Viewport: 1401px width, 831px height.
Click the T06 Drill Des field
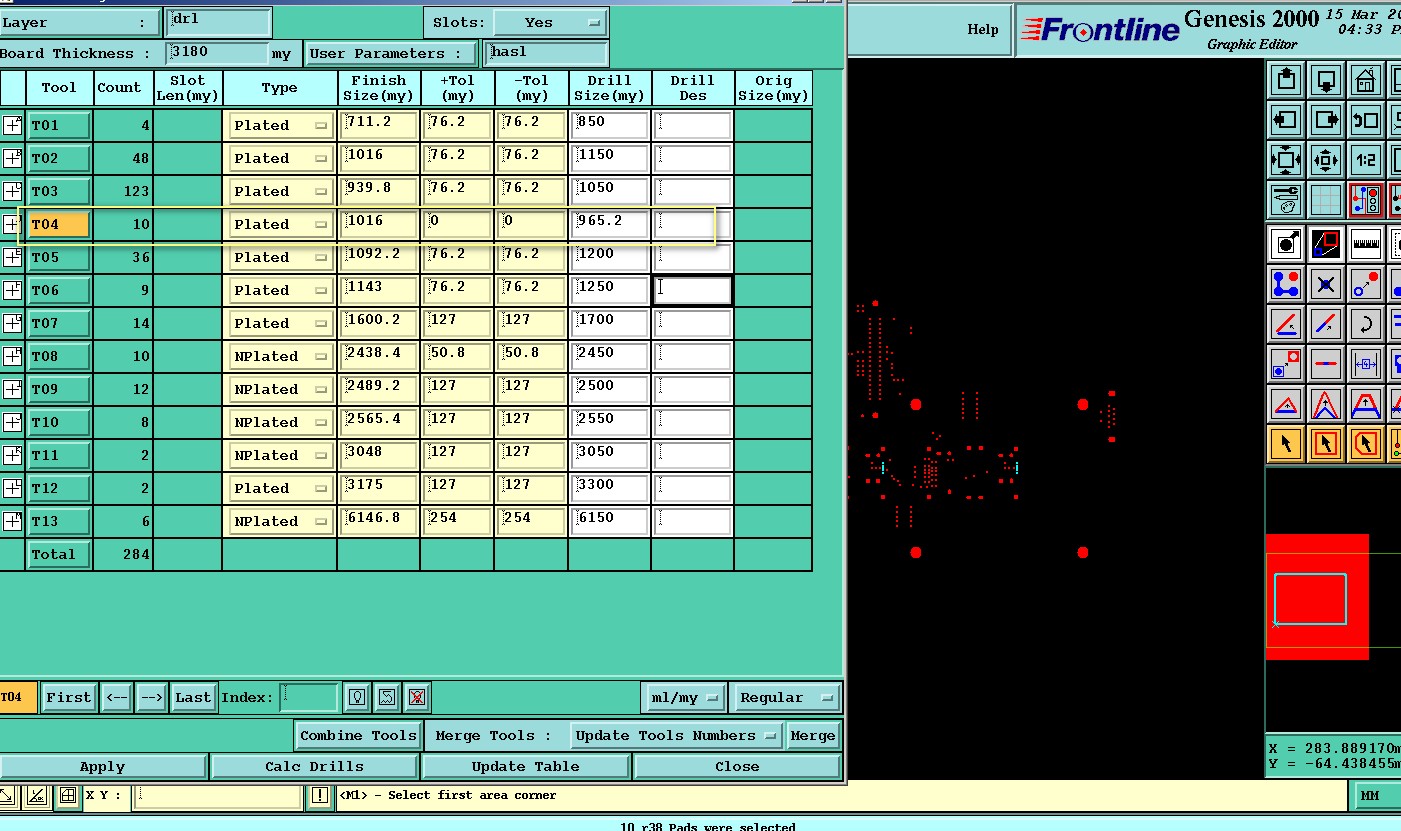pyautogui.click(x=693, y=290)
